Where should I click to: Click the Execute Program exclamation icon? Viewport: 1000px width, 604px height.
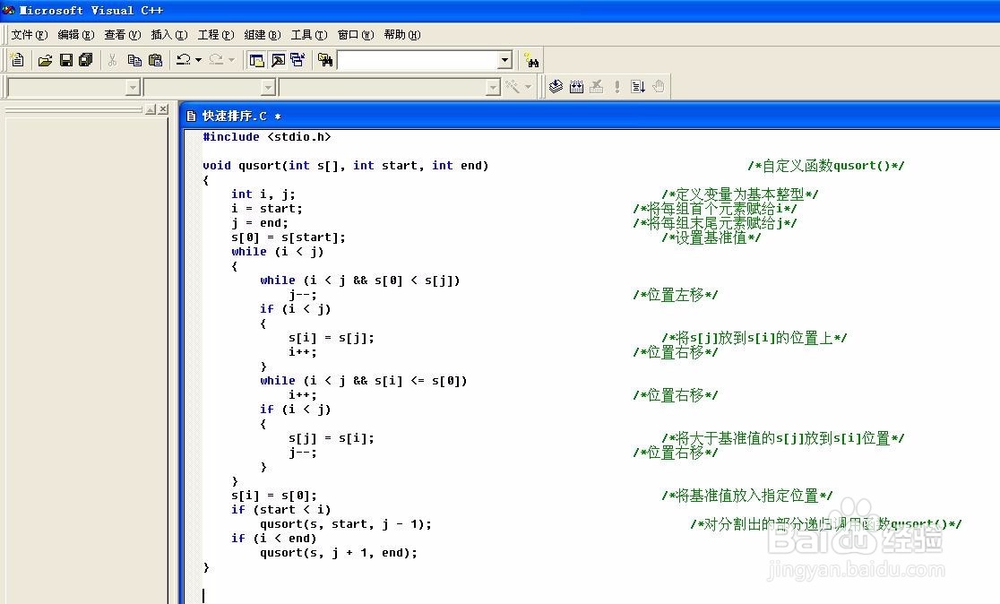(617, 86)
